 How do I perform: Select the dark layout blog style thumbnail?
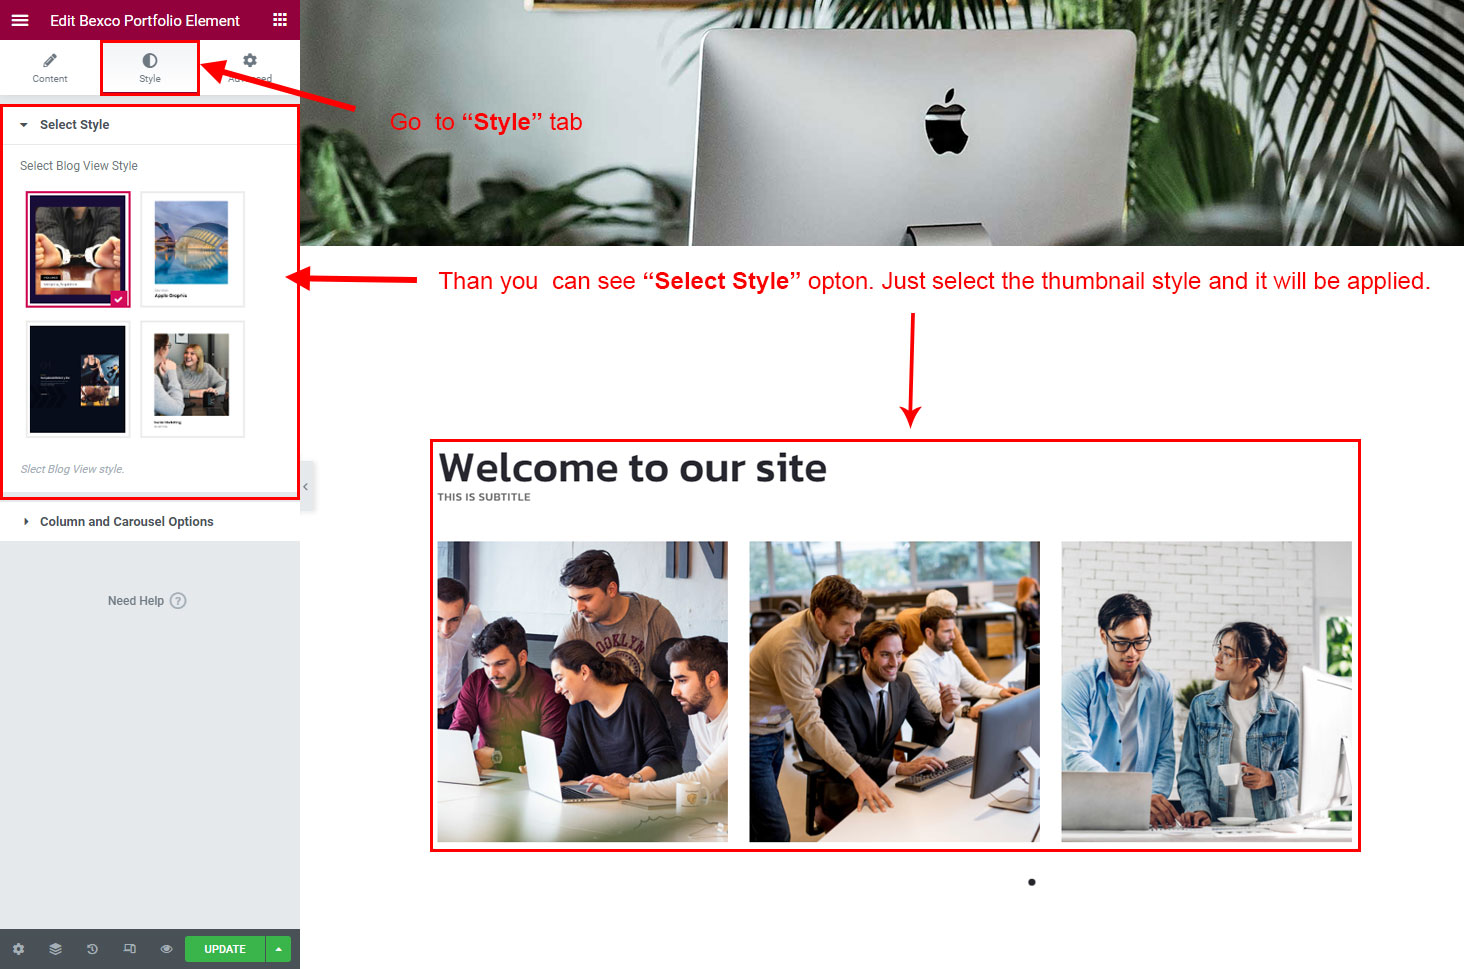coord(78,379)
